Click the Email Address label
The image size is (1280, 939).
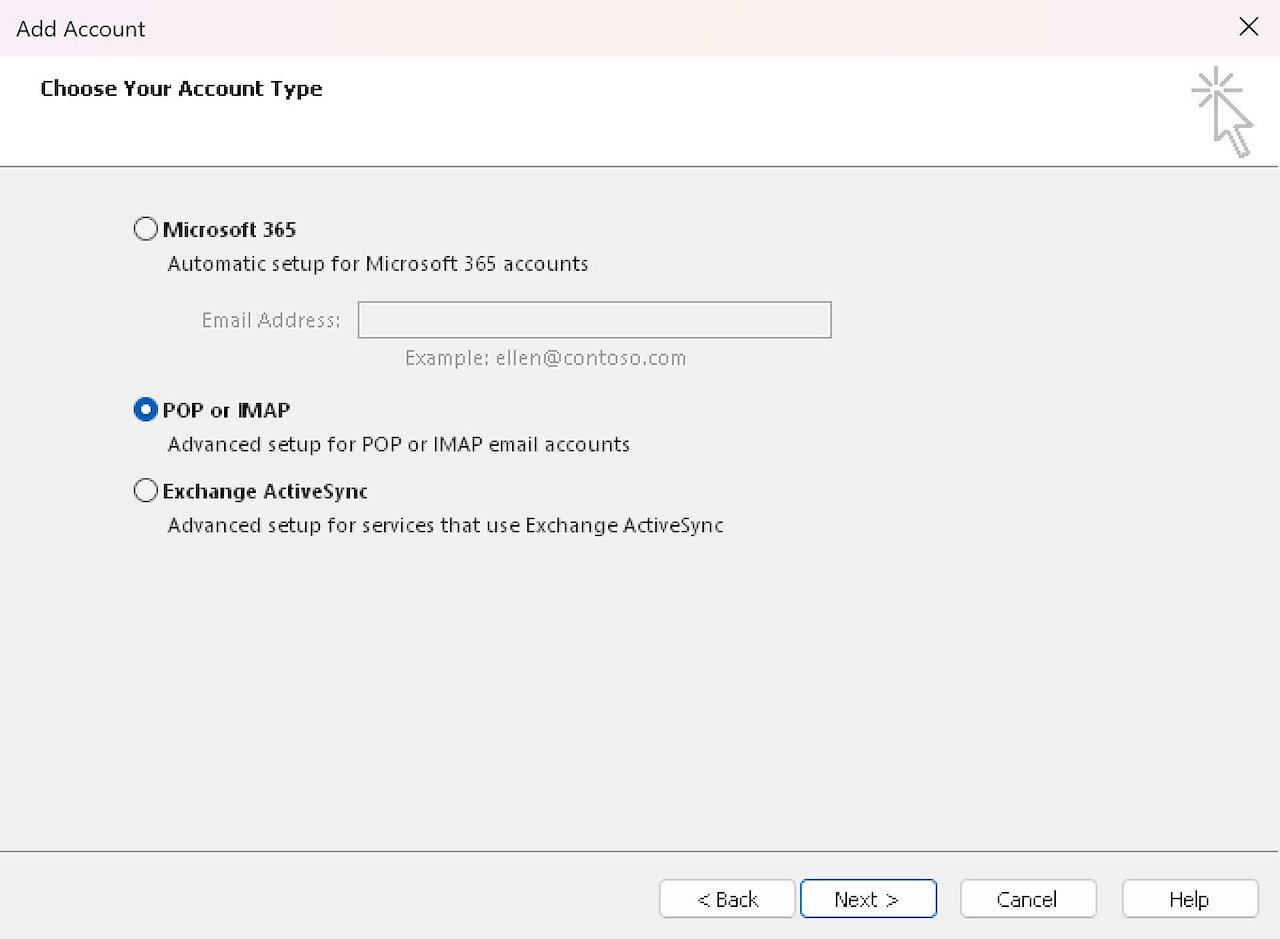pos(271,320)
